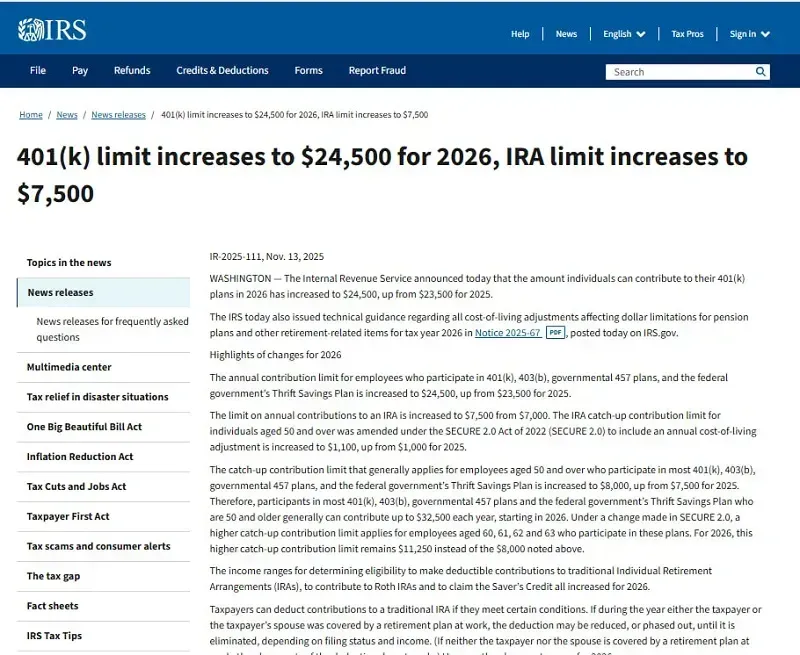Select News releases in the sidebar
This screenshot has height=655, width=800.
[x=63, y=292]
